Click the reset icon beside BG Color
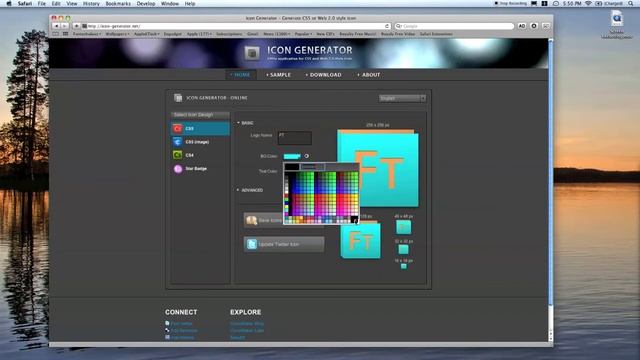The width and height of the screenshot is (640, 360). pos(307,156)
